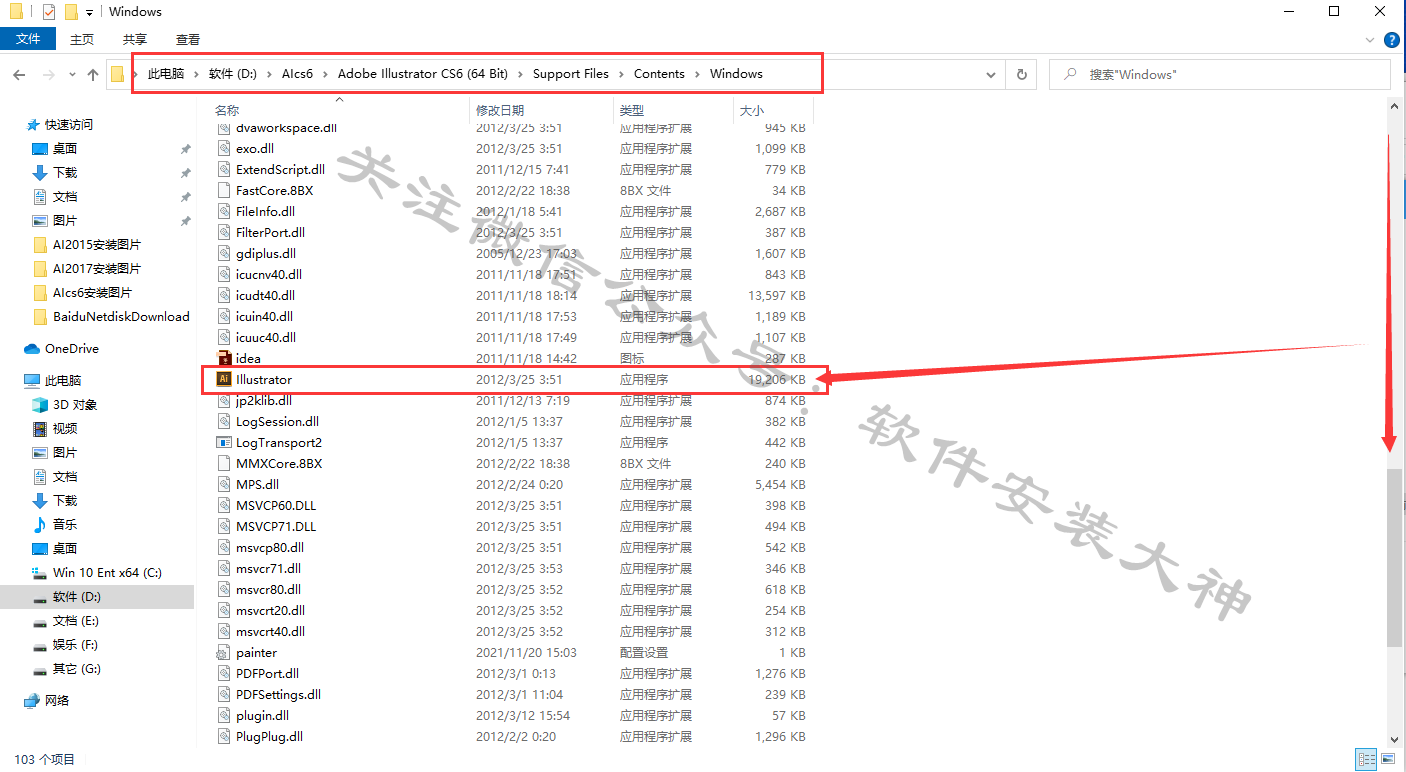The height and width of the screenshot is (772, 1406).
Task: Select the PDFSettings.dll file name
Action: click(x=278, y=694)
